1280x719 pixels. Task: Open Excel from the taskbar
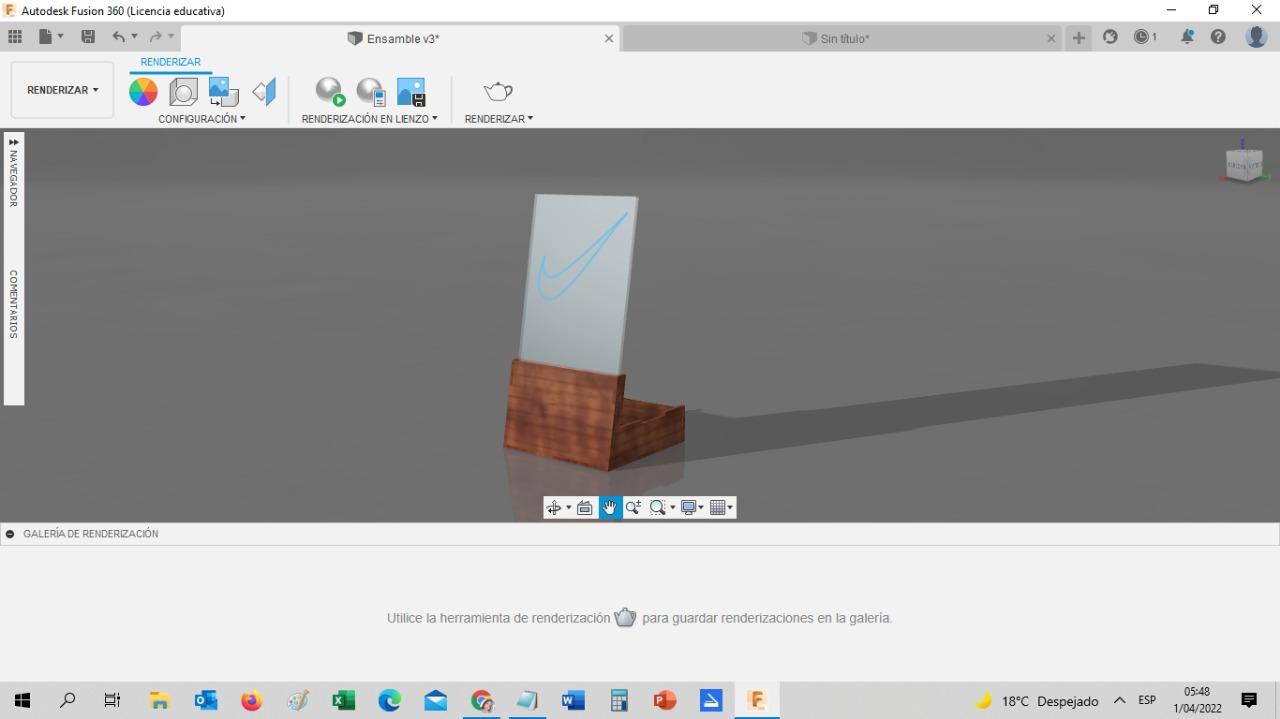tap(343, 701)
